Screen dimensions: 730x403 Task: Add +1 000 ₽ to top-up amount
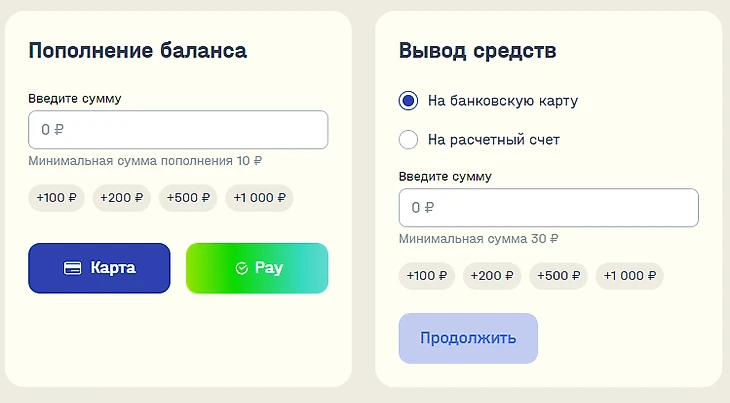pos(259,198)
